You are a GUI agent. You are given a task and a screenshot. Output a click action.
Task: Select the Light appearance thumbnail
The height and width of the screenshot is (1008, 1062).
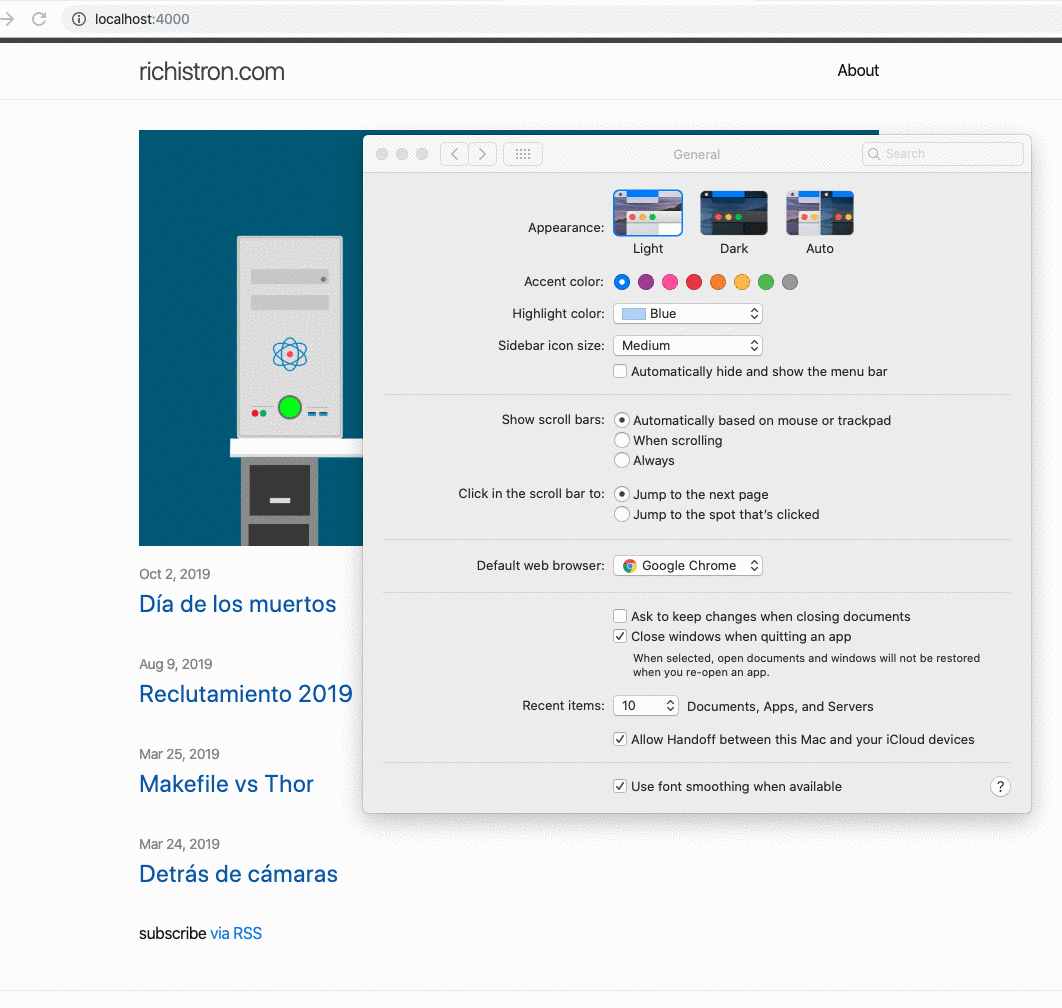coord(647,213)
